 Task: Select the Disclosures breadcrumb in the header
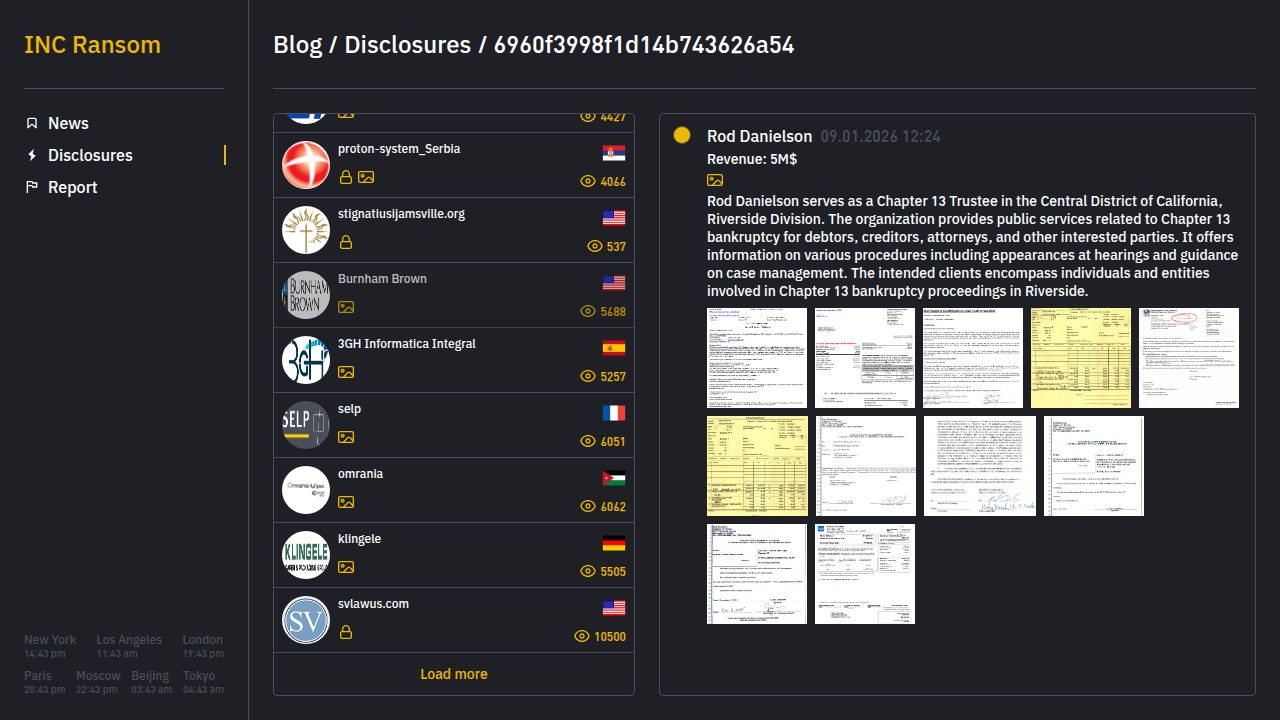407,45
